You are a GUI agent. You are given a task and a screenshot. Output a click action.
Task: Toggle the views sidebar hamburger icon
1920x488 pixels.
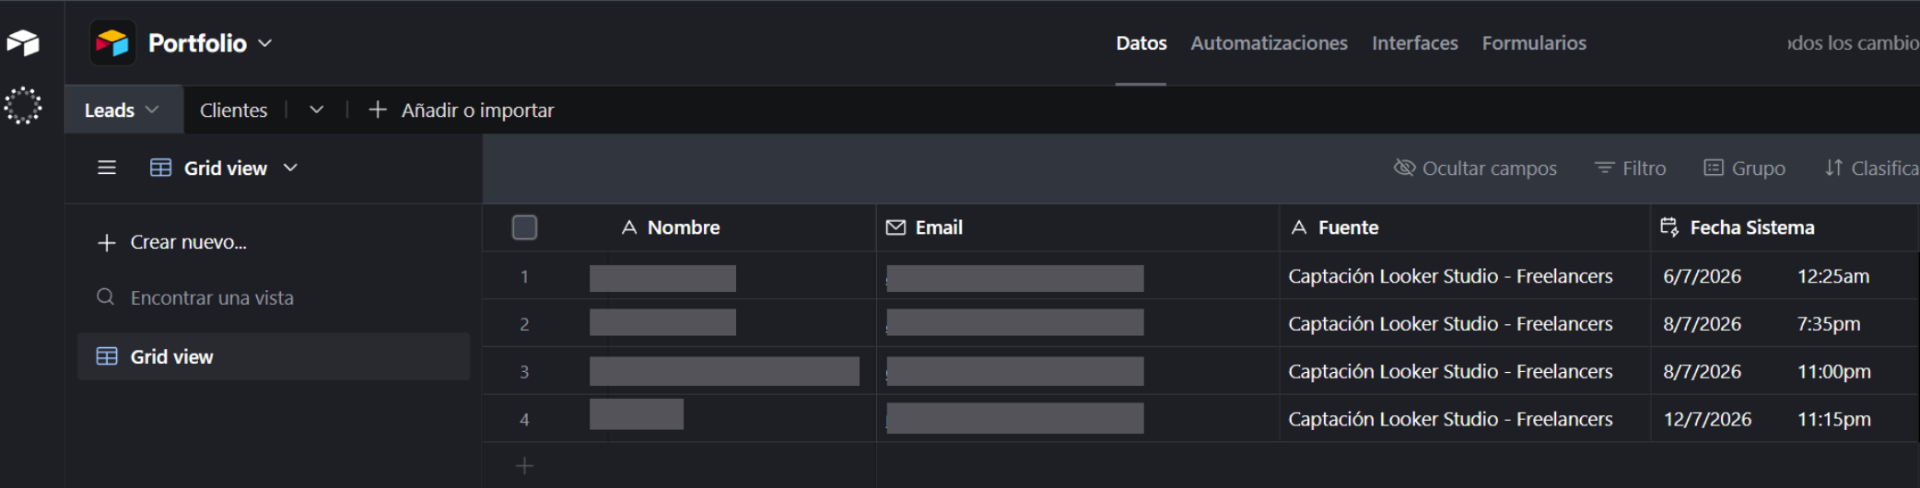click(107, 168)
